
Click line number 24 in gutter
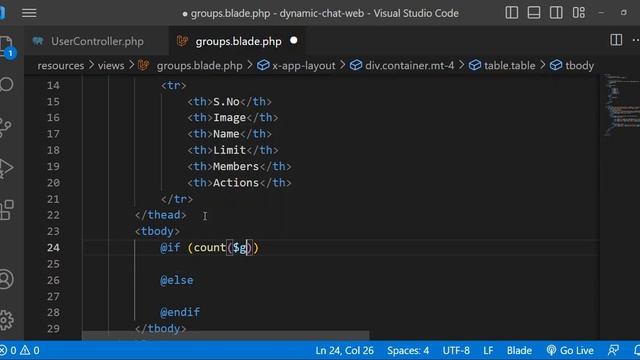click(x=53, y=248)
